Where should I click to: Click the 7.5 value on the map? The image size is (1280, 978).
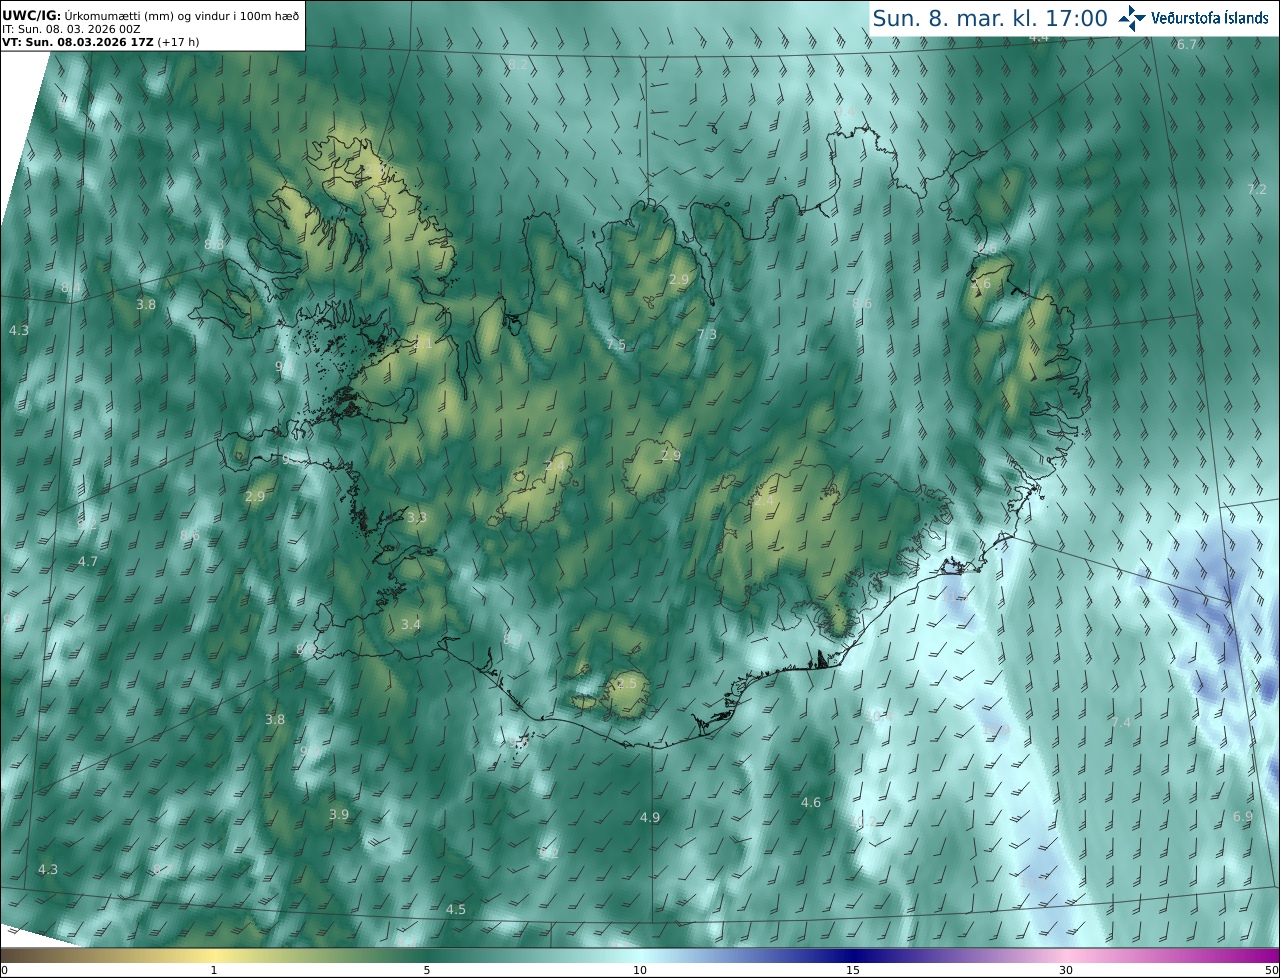pos(616,345)
